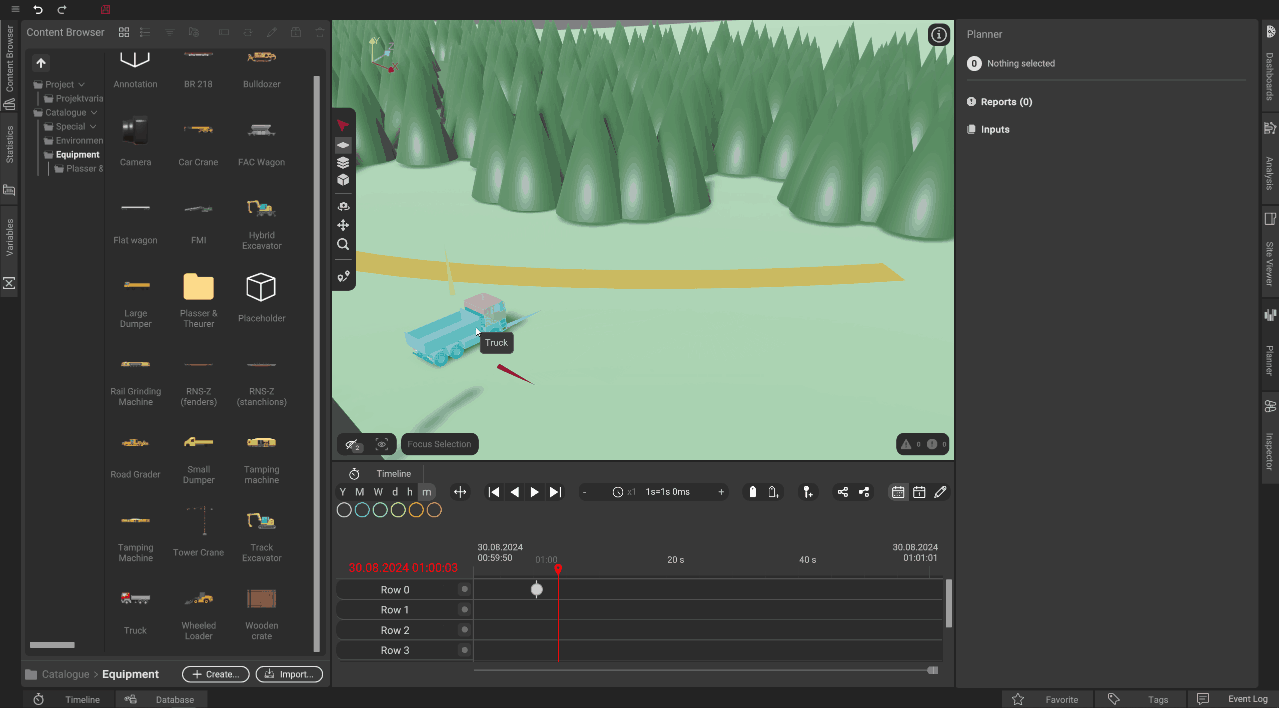Image resolution: width=1279 pixels, height=708 pixels.
Task: Click the first share nodes icon in timeline
Action: (843, 492)
